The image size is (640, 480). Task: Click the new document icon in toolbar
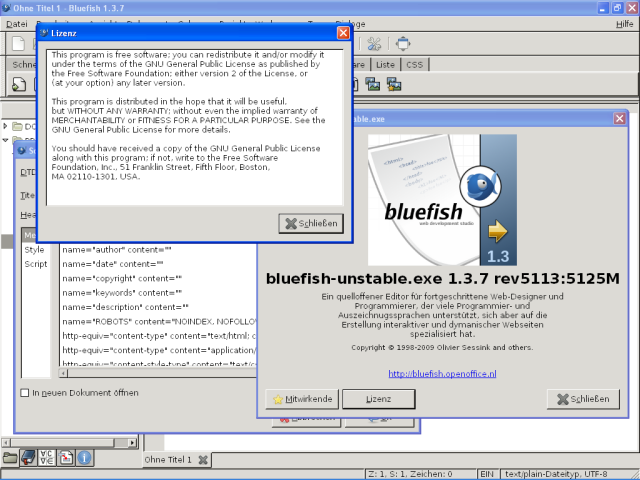point(18,44)
